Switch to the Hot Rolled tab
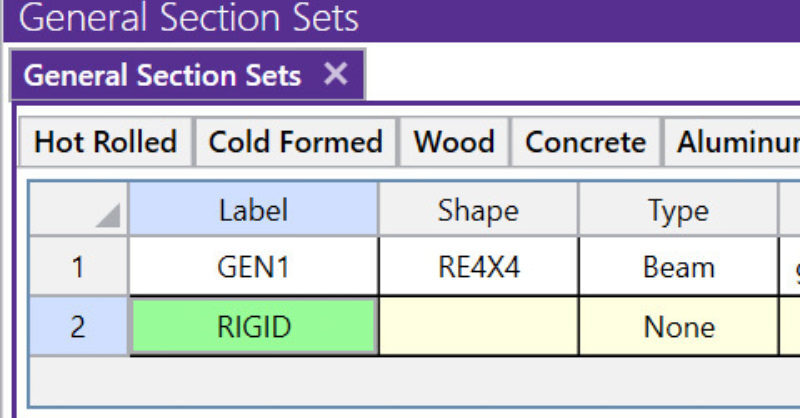The height and width of the screenshot is (418, 800). coord(105,142)
